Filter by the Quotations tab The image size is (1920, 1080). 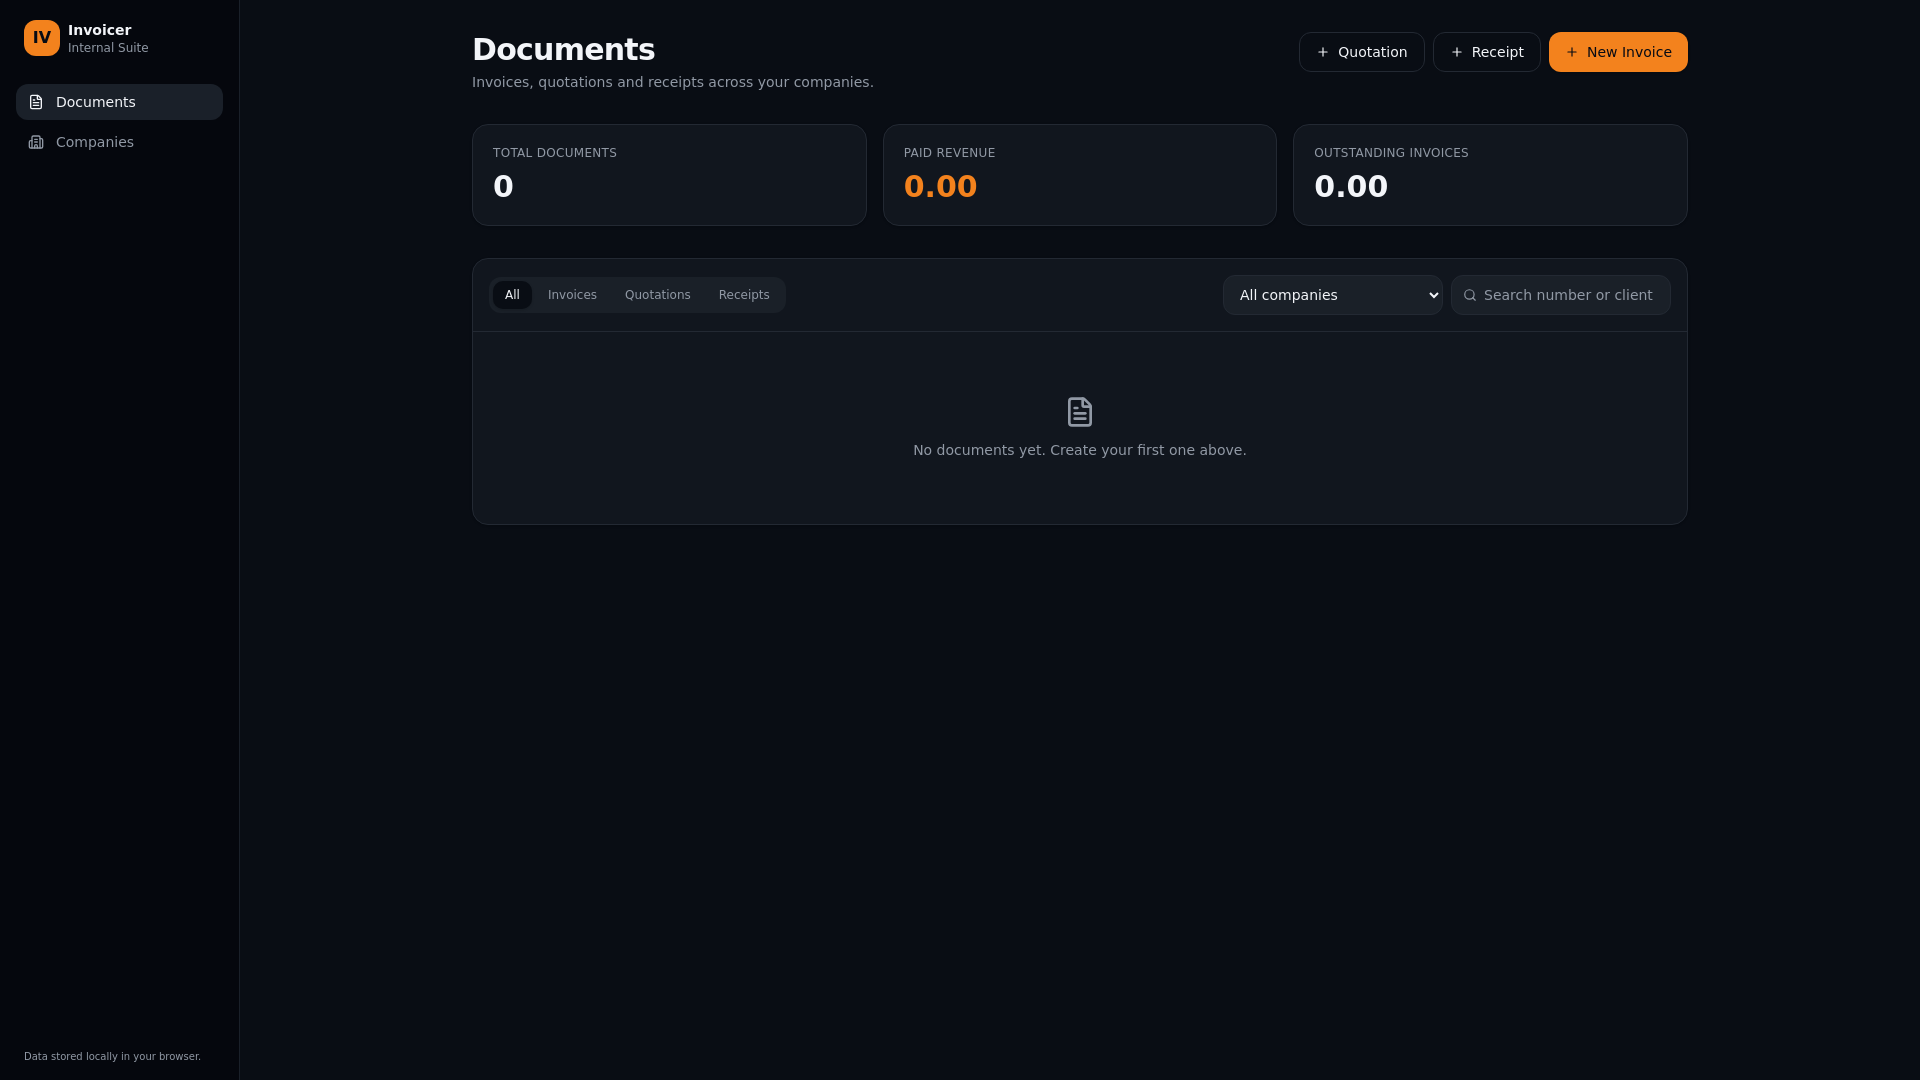point(657,295)
